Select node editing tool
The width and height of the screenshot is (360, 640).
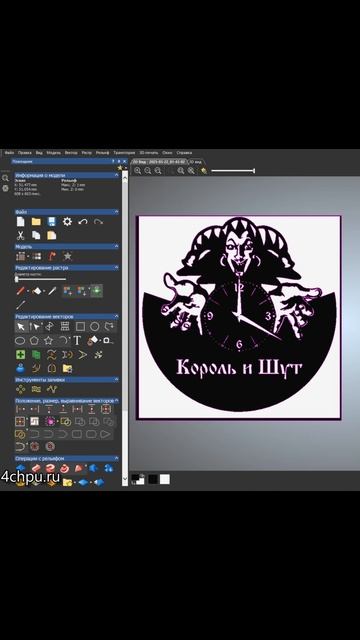tap(35, 327)
